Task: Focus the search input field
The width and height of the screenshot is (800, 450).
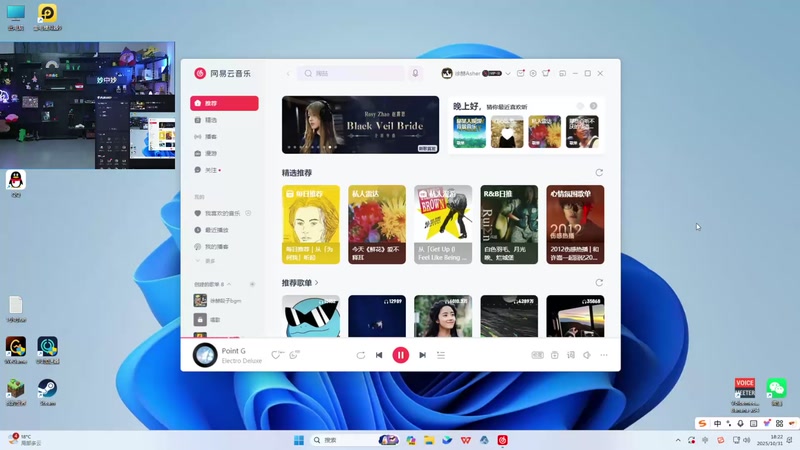Action: point(352,73)
